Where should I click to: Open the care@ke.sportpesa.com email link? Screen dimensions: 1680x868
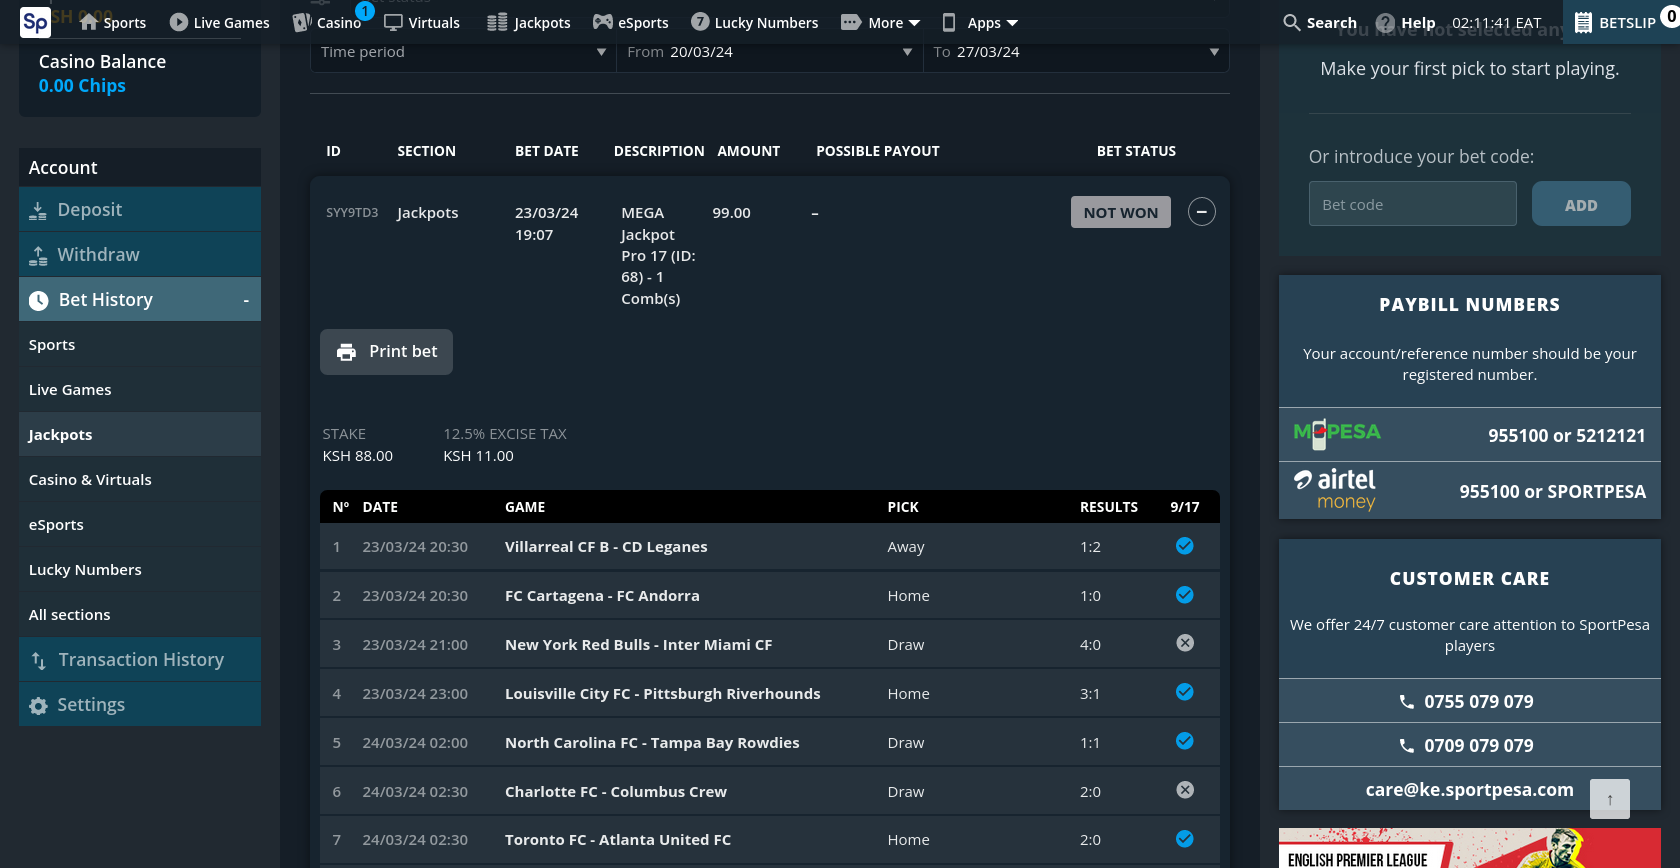tap(1469, 790)
